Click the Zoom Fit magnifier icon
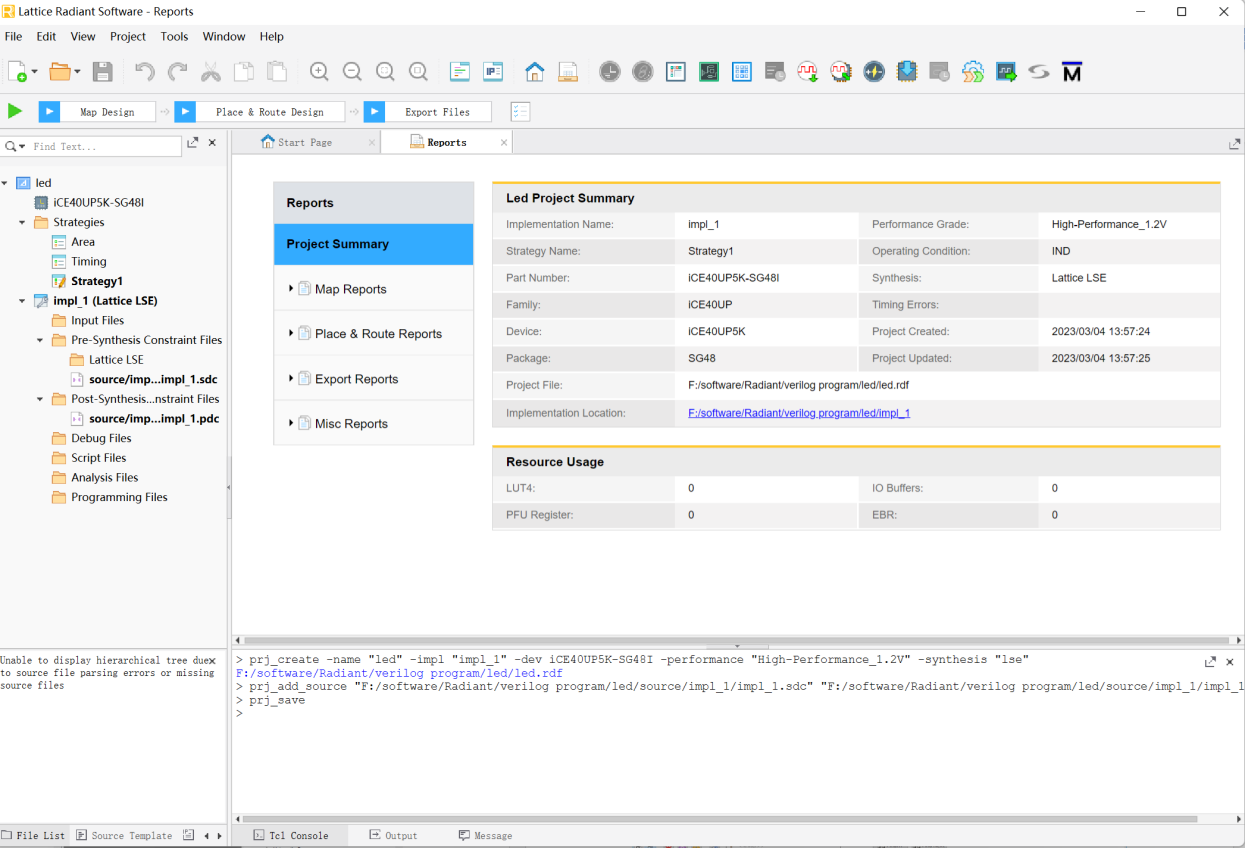This screenshot has width=1245, height=848. pyautogui.click(x=385, y=72)
